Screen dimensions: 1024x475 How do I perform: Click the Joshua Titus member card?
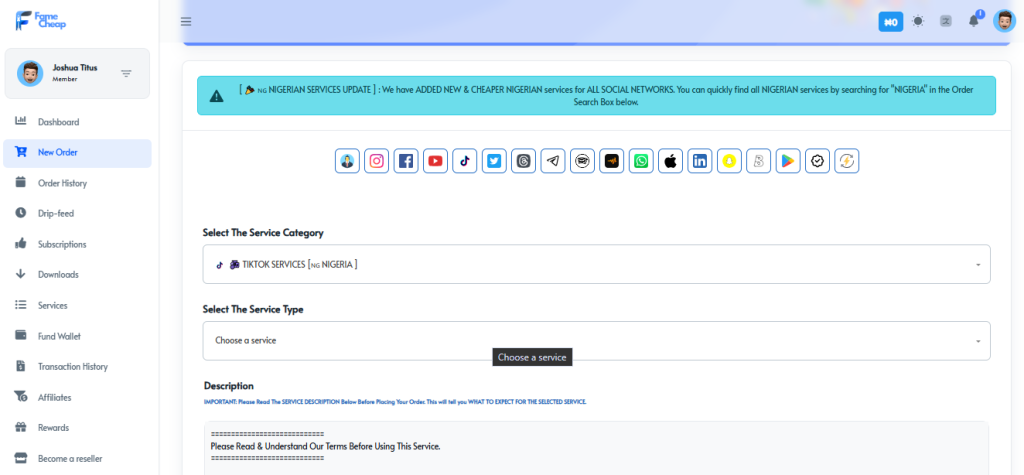point(77,73)
